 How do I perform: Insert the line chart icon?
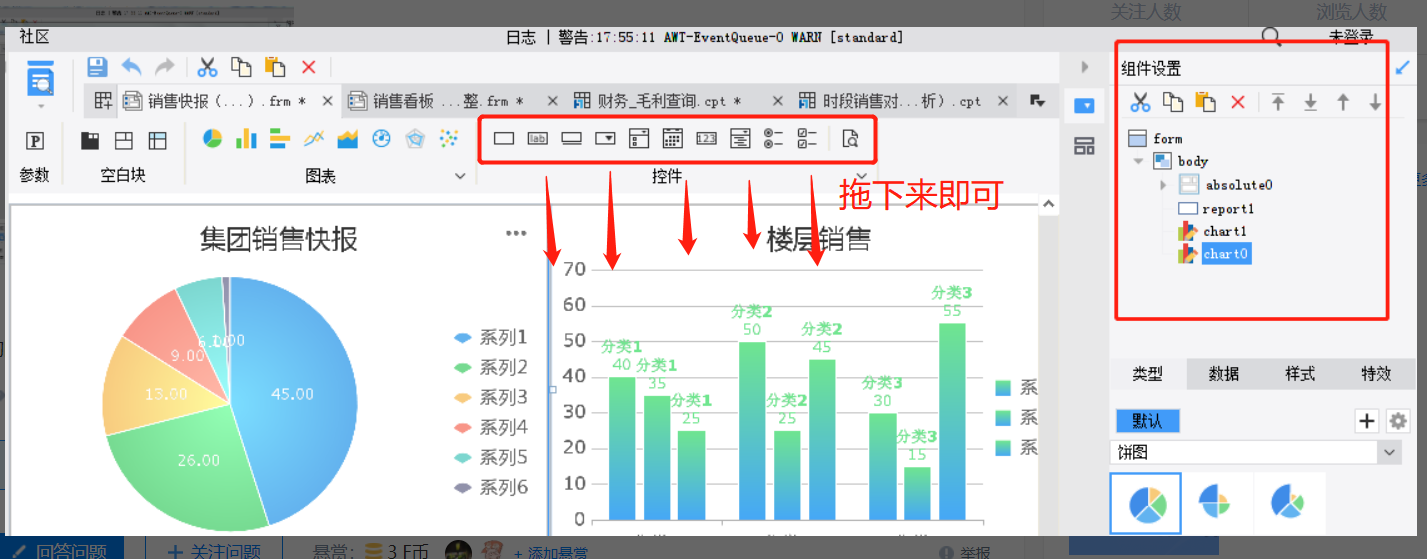tap(314, 139)
